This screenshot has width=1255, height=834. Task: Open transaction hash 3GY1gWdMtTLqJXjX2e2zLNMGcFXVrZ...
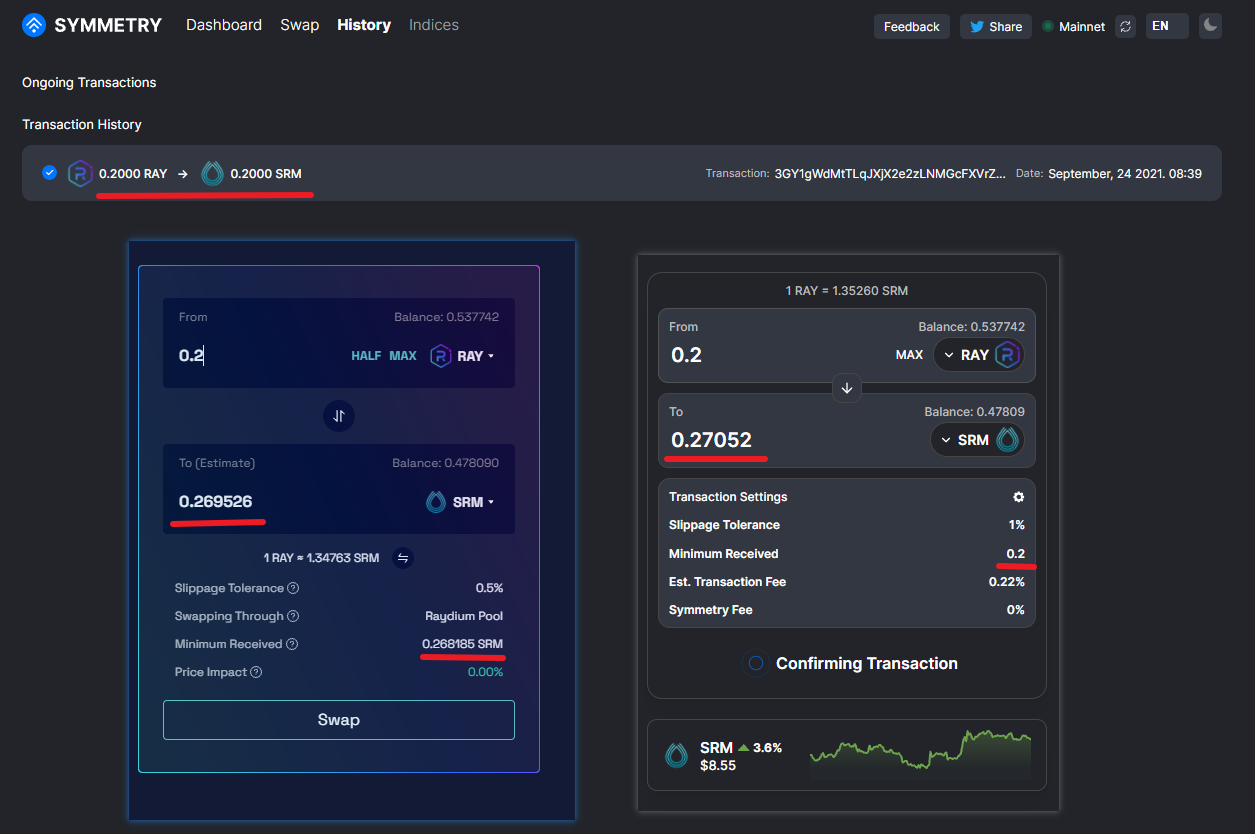click(890, 174)
